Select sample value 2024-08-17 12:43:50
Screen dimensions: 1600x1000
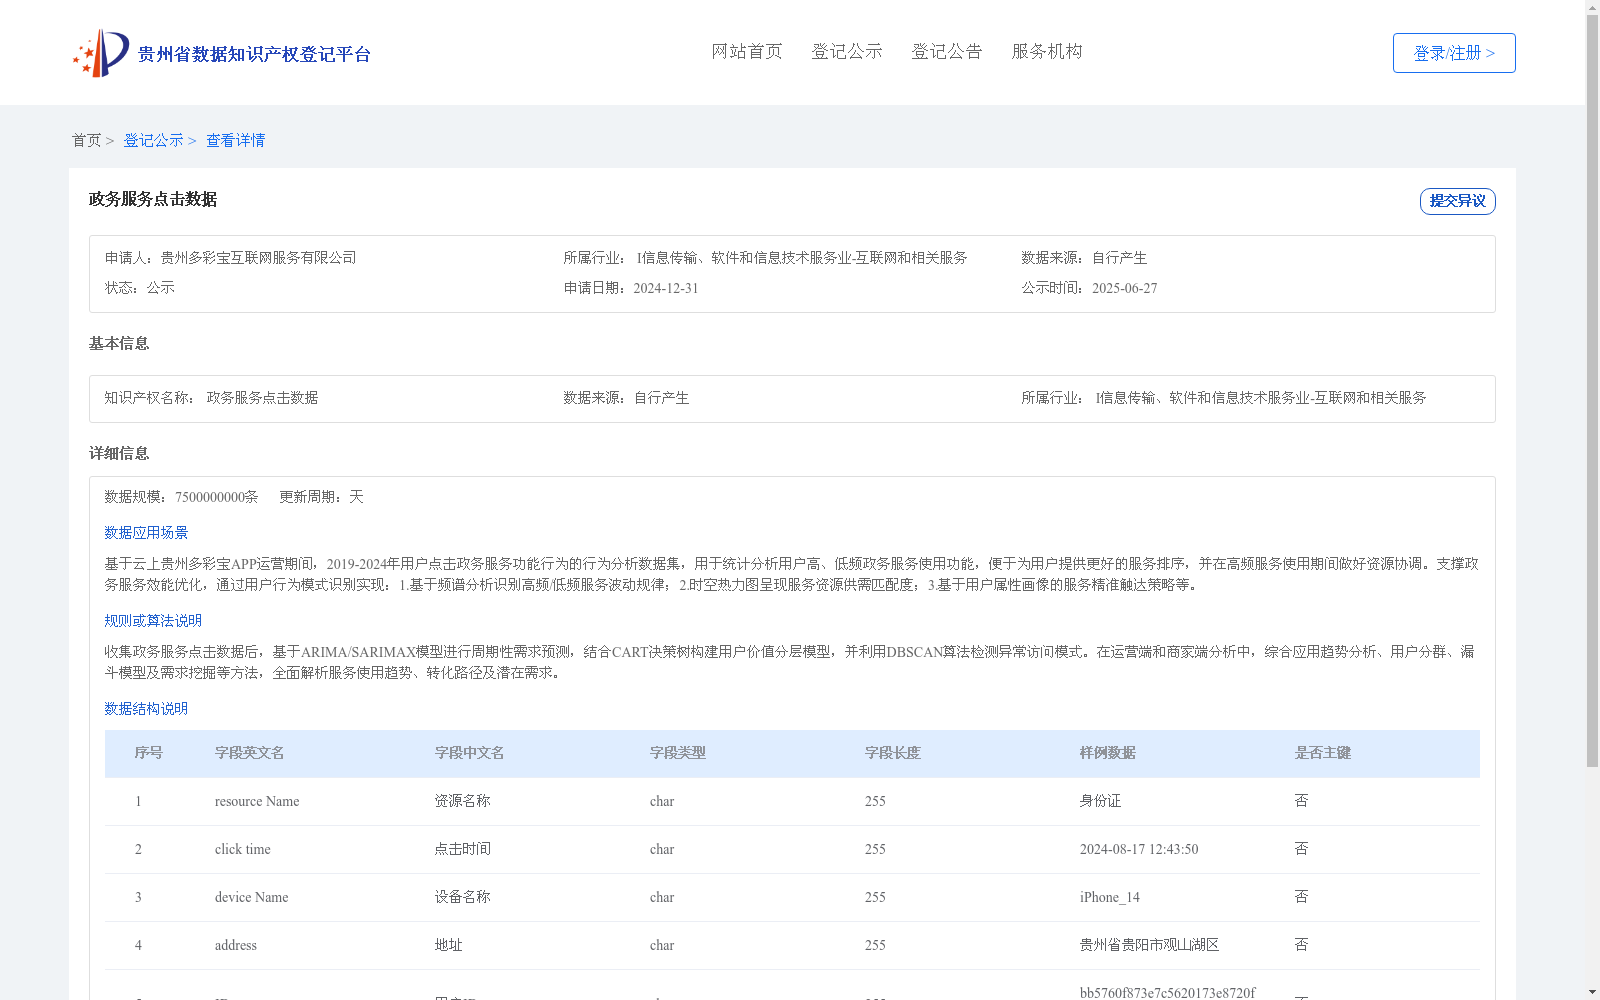[x=1139, y=849]
